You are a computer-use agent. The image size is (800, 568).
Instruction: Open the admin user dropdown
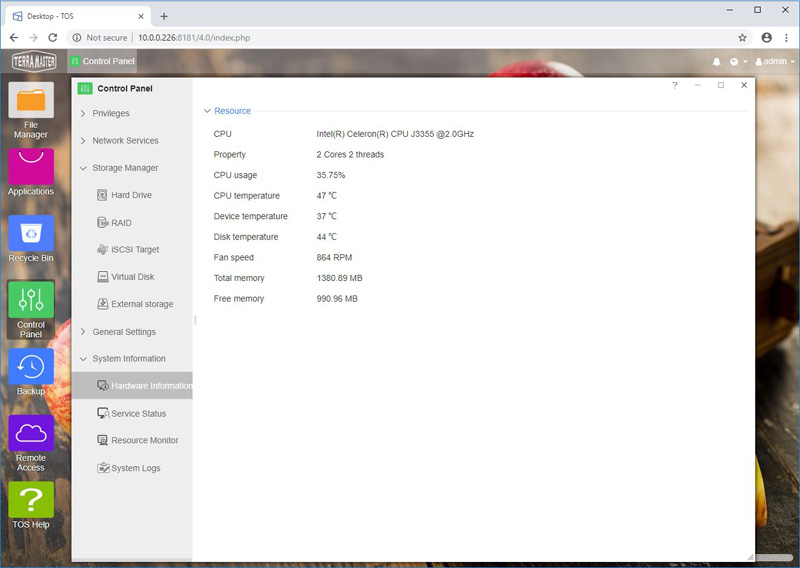point(774,61)
